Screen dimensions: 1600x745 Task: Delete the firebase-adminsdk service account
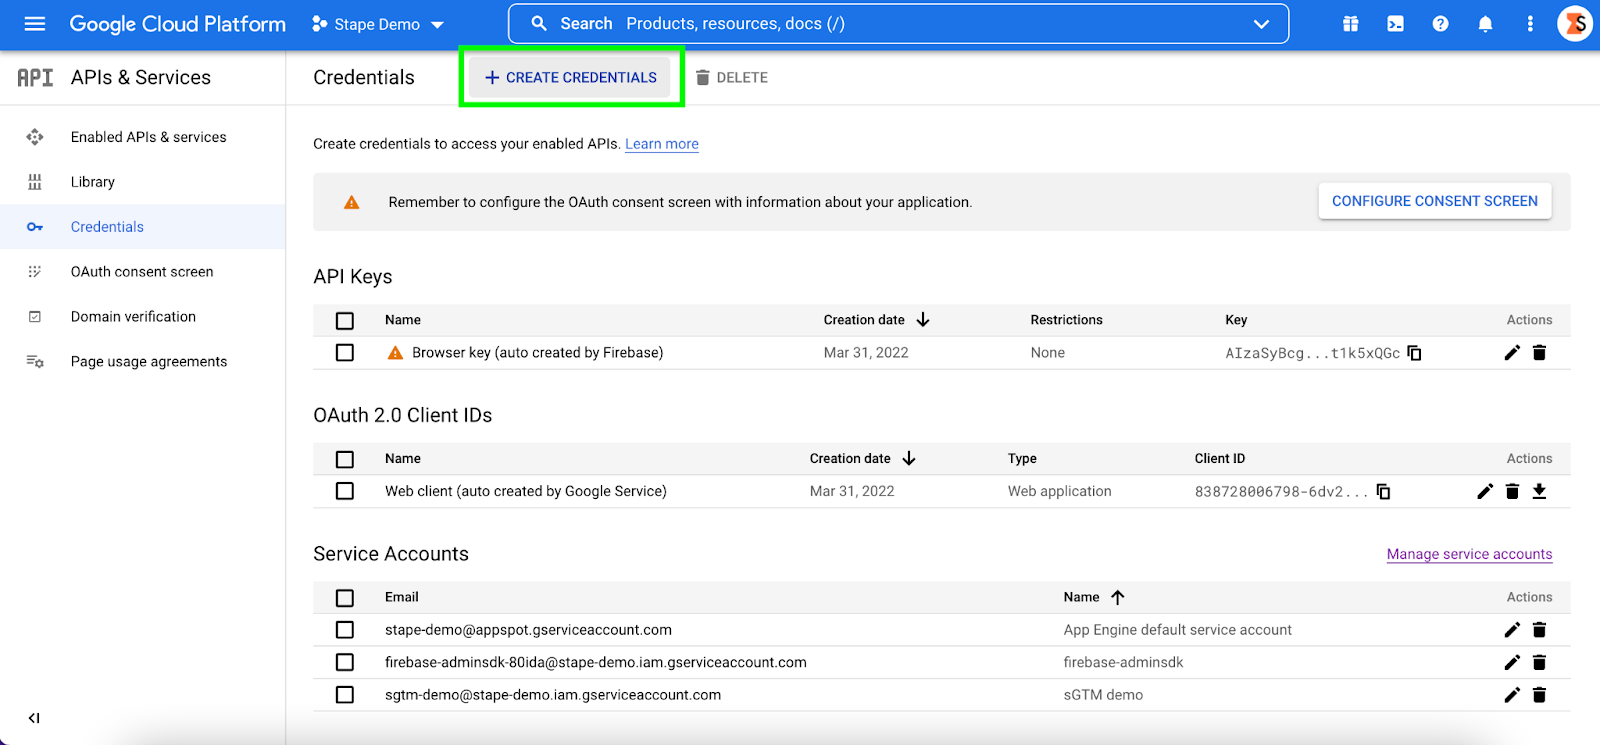(1539, 662)
